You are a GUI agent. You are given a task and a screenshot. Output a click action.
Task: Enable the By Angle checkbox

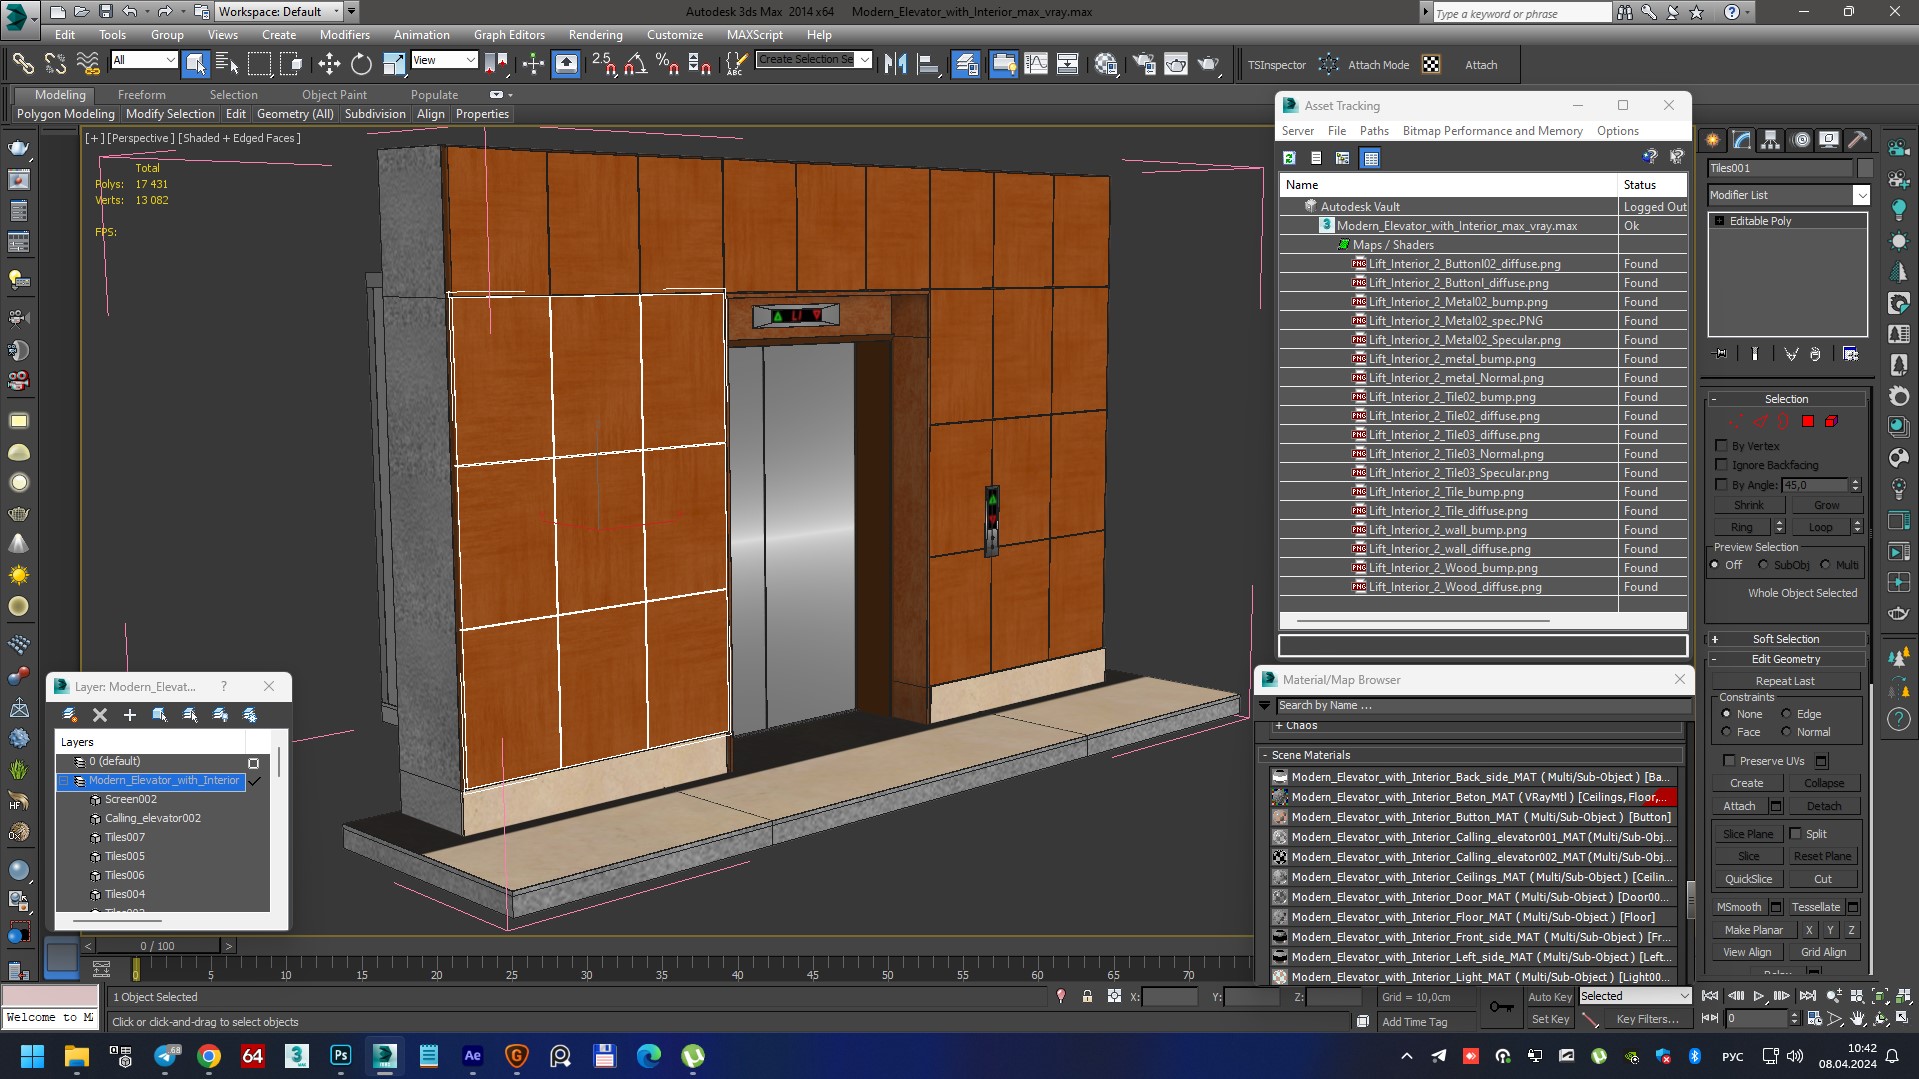click(1721, 485)
